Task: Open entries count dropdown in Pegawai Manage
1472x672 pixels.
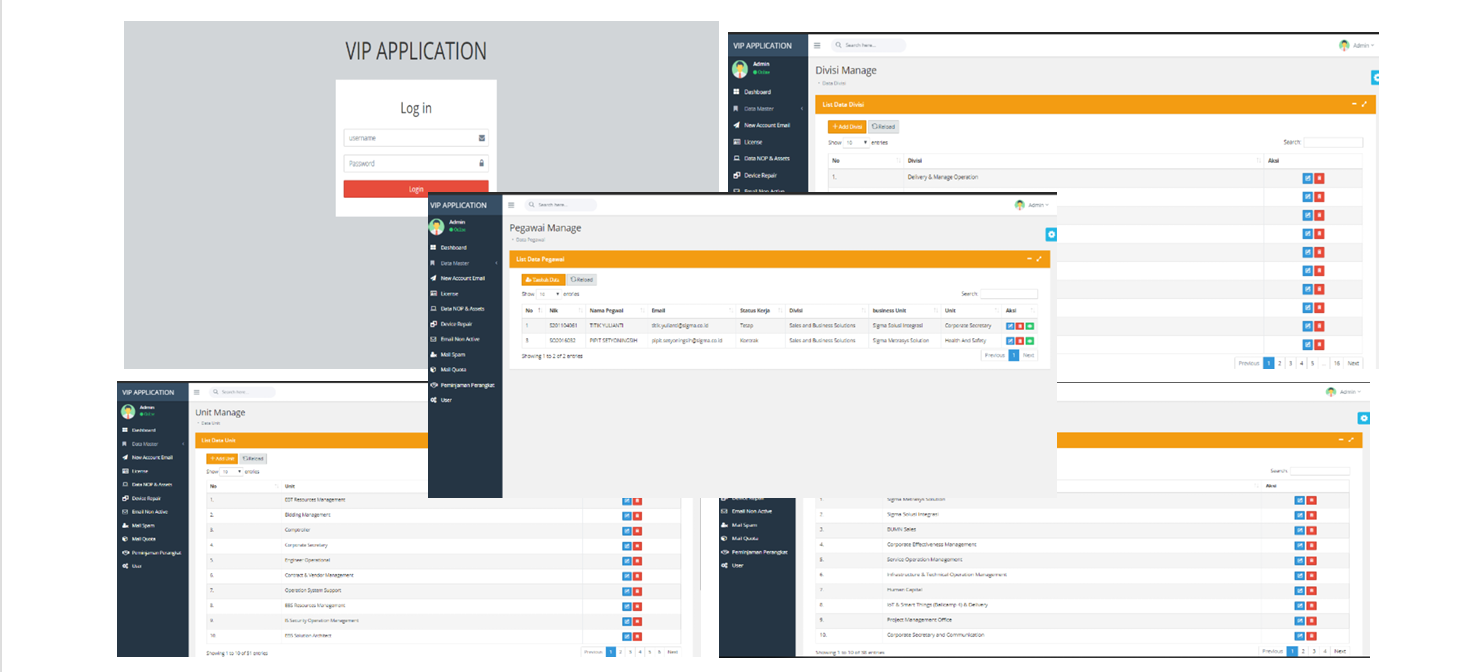Action: point(548,294)
